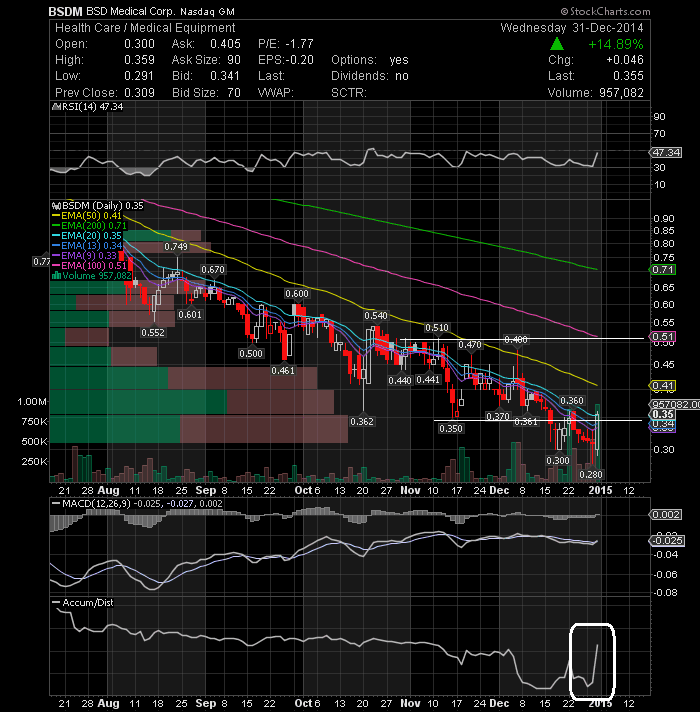This screenshot has height=712, width=700.
Task: Click the 0.280 price low label
Action: coord(591,475)
